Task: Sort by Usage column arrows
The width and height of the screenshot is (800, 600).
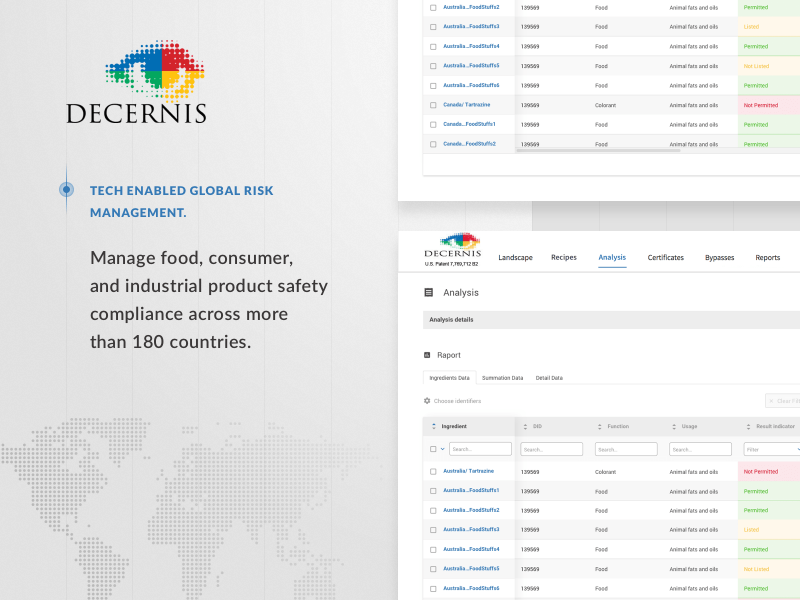Action: click(674, 427)
